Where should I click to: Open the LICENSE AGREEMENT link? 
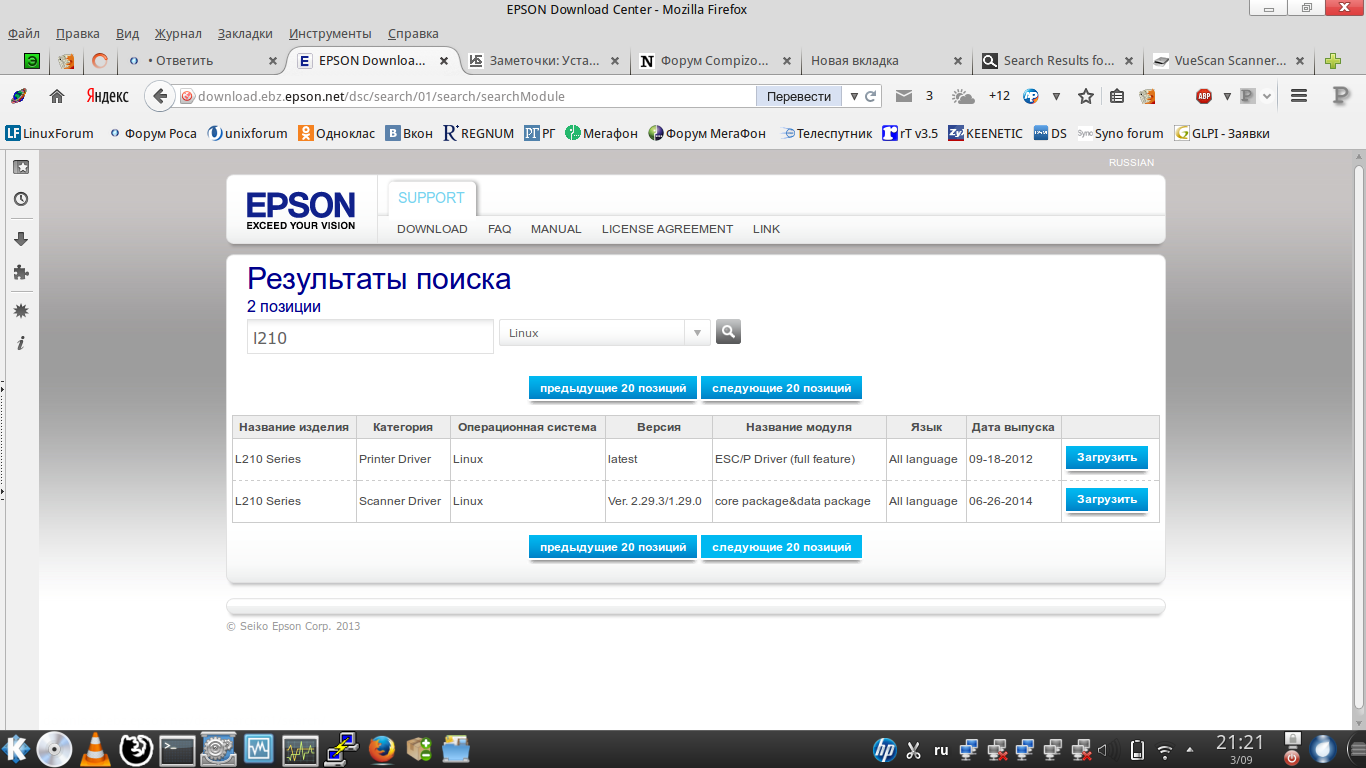click(667, 229)
